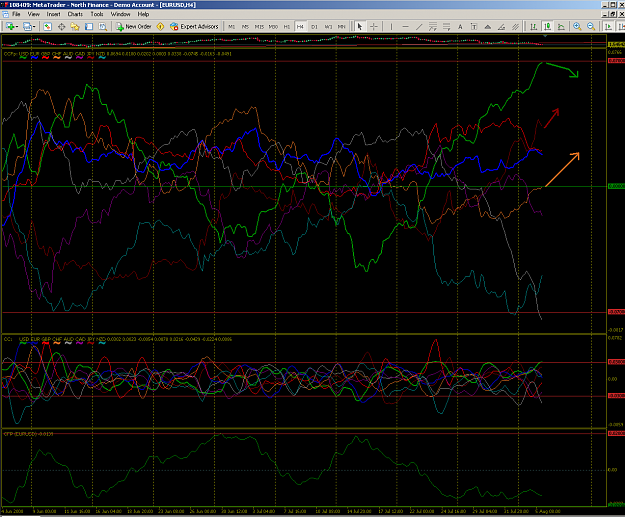Click the chart document icon beside File
This screenshot has height=517, width=625.
[5, 14]
